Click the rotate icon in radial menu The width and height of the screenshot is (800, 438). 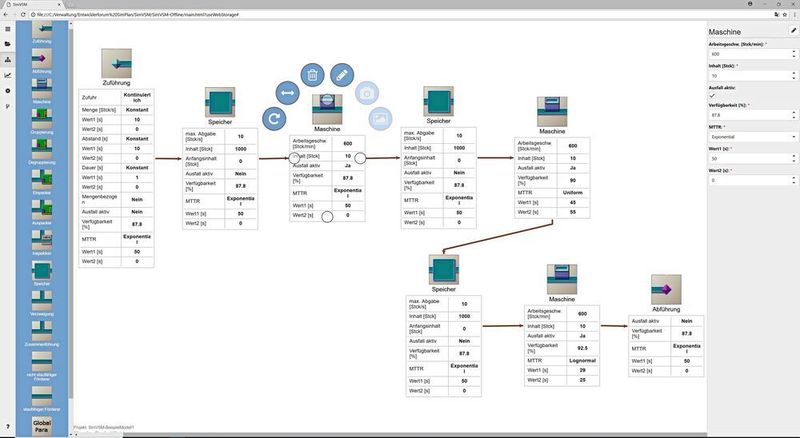[x=274, y=118]
